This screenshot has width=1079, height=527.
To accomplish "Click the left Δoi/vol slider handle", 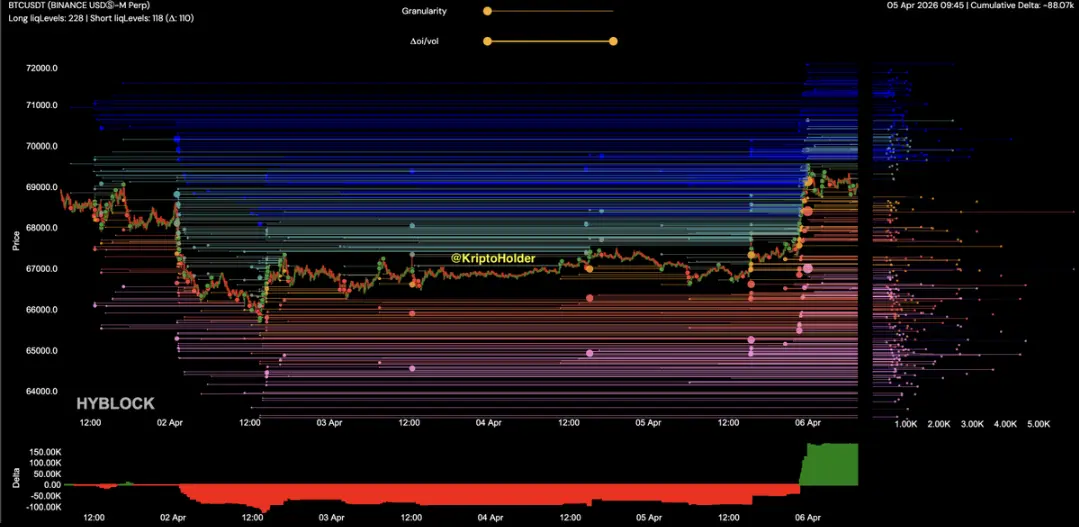I will [x=487, y=41].
